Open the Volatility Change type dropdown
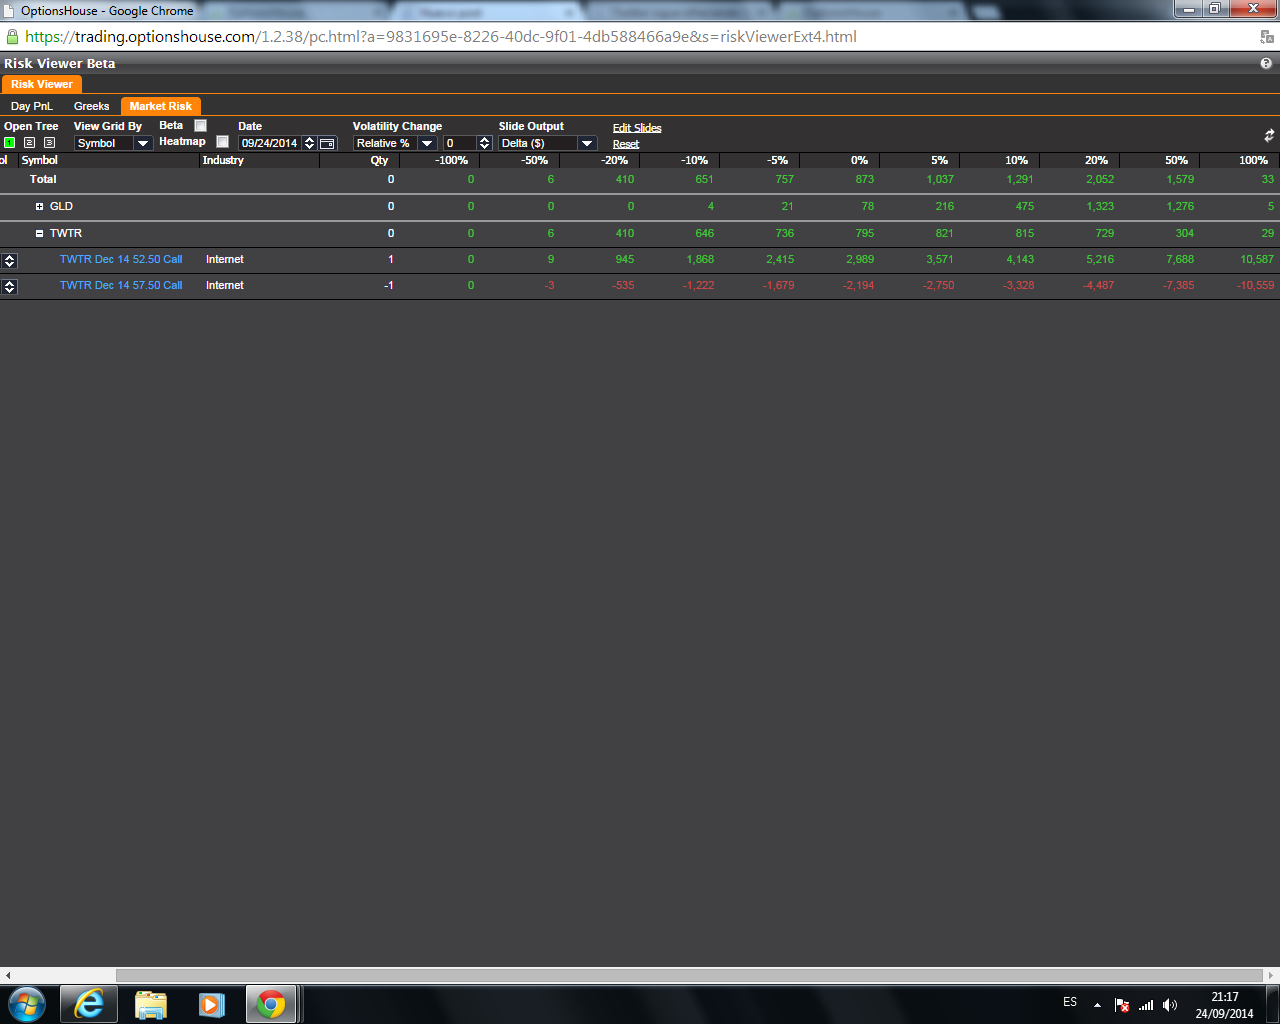 [427, 143]
